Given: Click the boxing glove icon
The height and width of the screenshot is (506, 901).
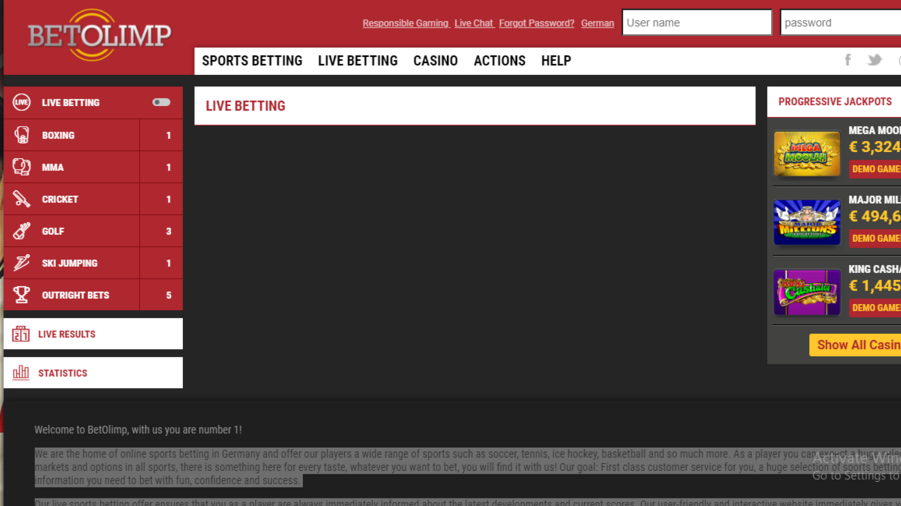Looking at the screenshot, I should click(x=21, y=135).
